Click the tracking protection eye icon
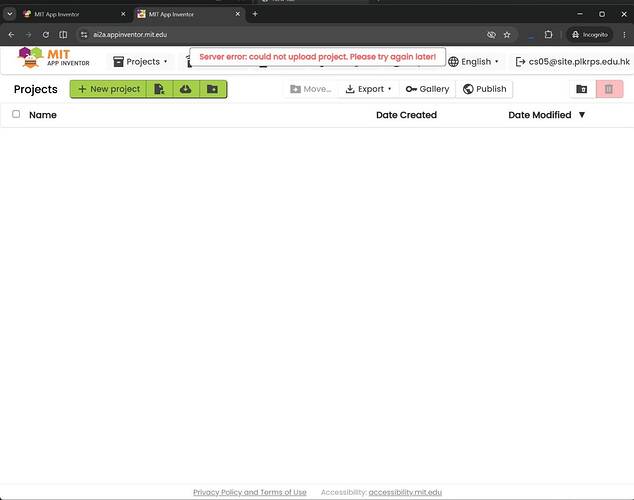Image resolution: width=634 pixels, height=500 pixels. point(491,35)
